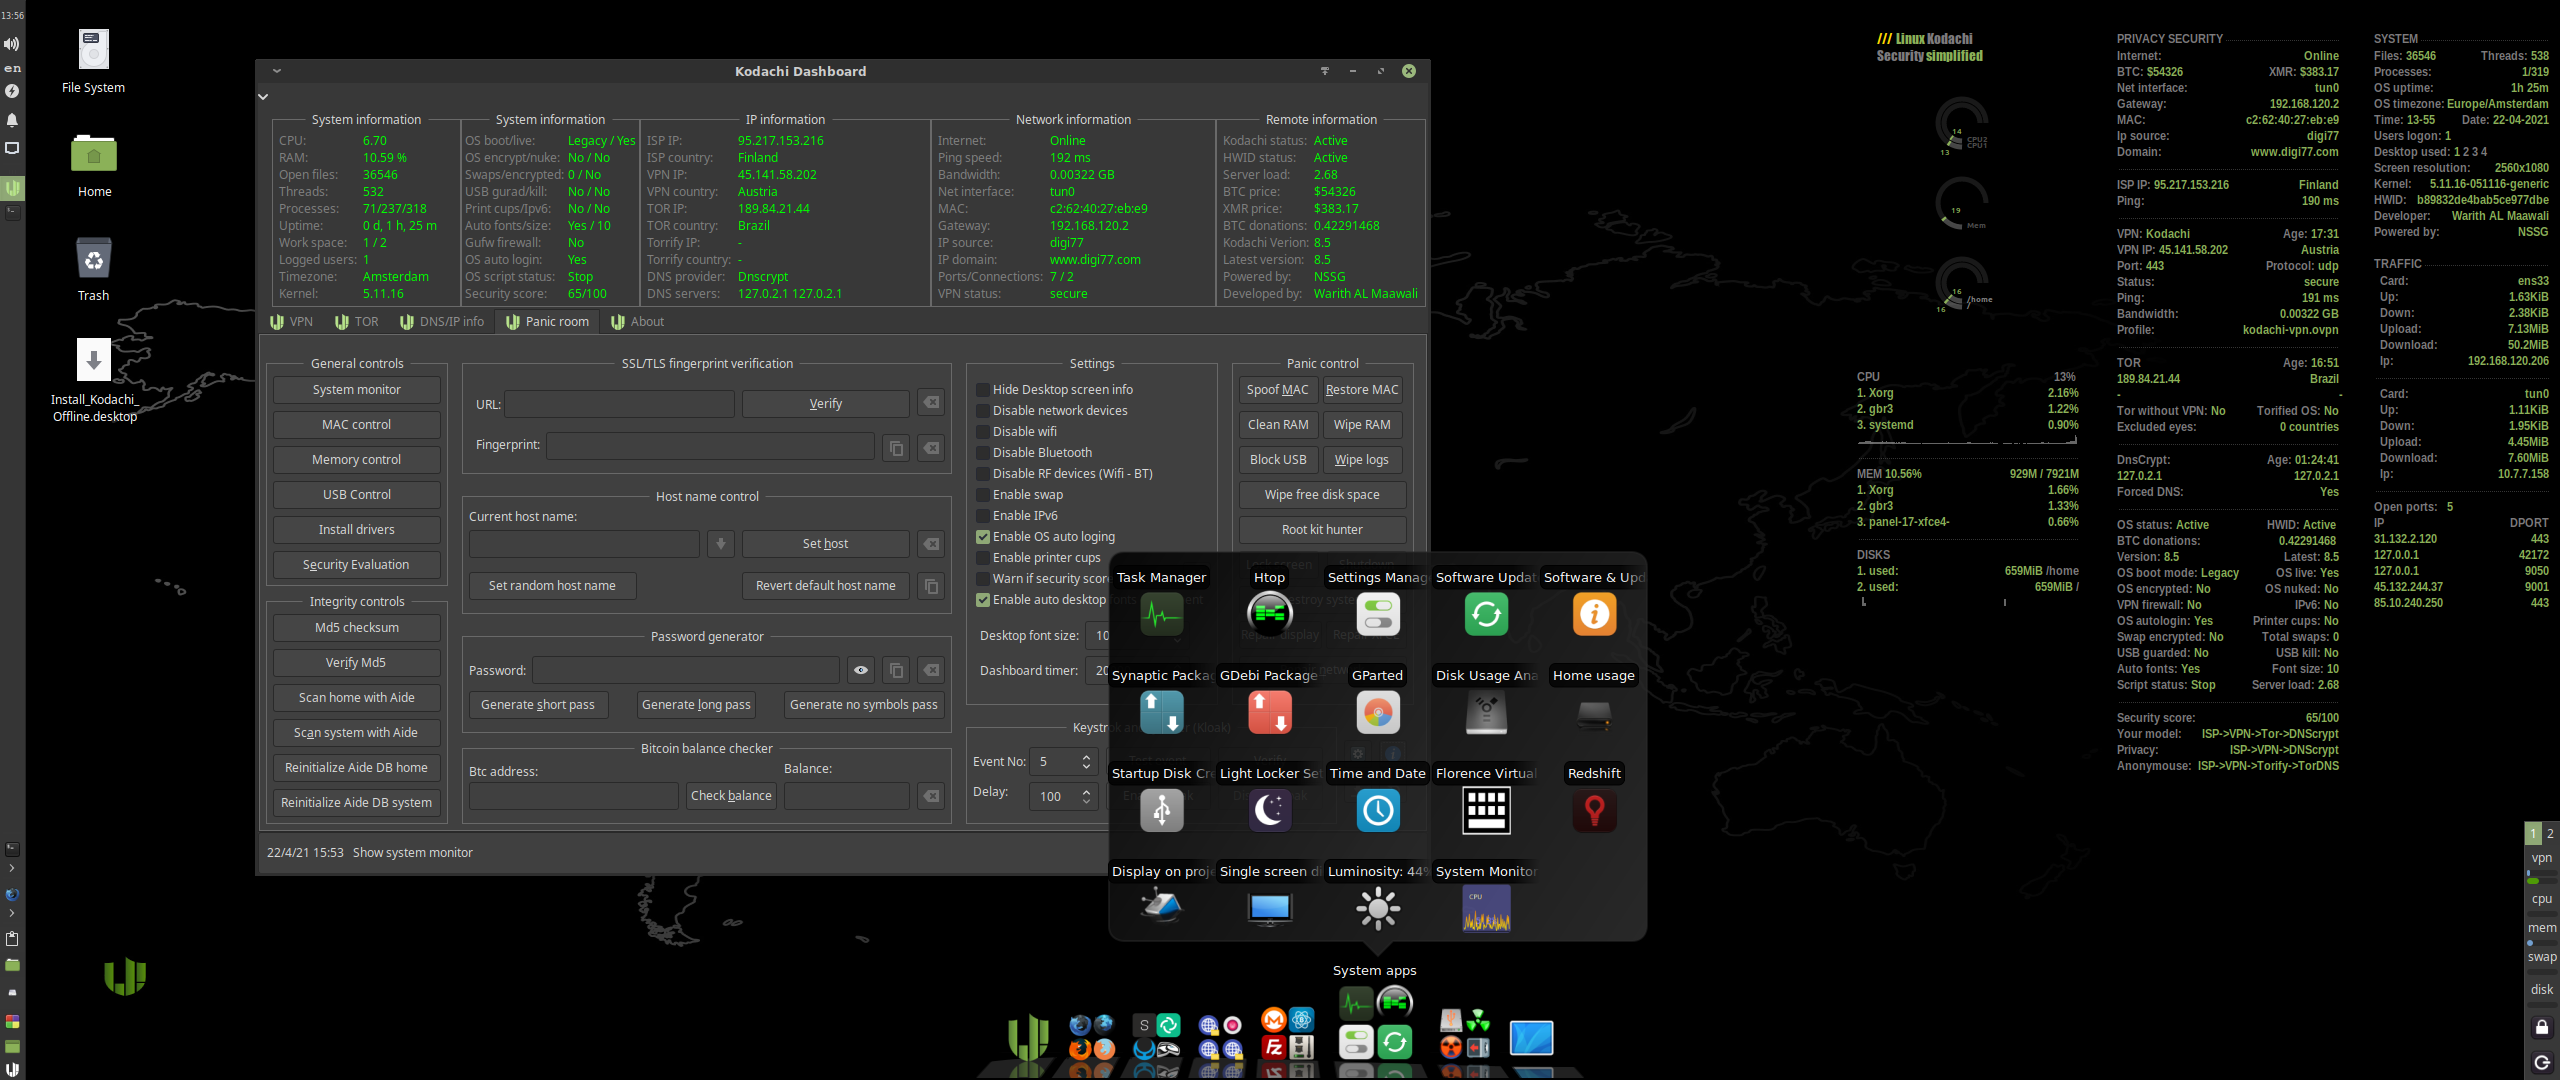Open GParted from System apps
Image resolution: width=2560 pixels, height=1080 pixels.
pos(1377,712)
